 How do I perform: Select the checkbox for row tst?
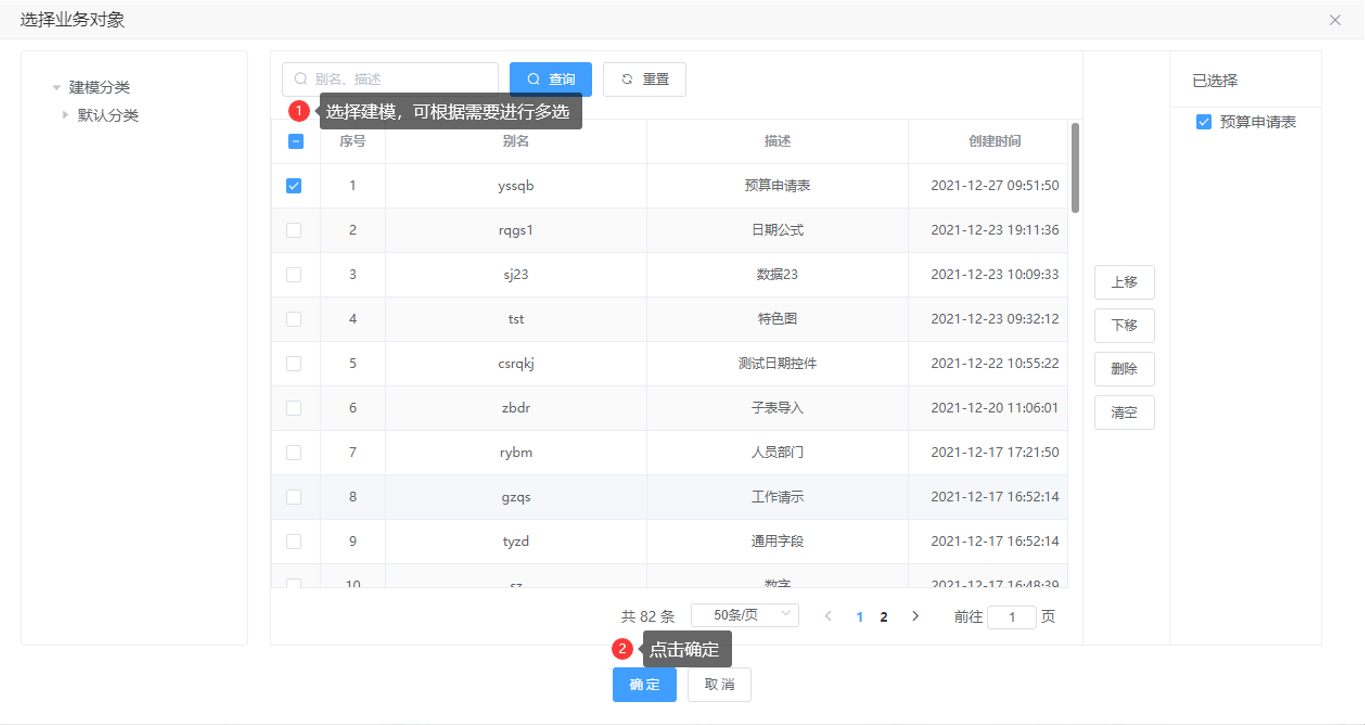point(294,319)
